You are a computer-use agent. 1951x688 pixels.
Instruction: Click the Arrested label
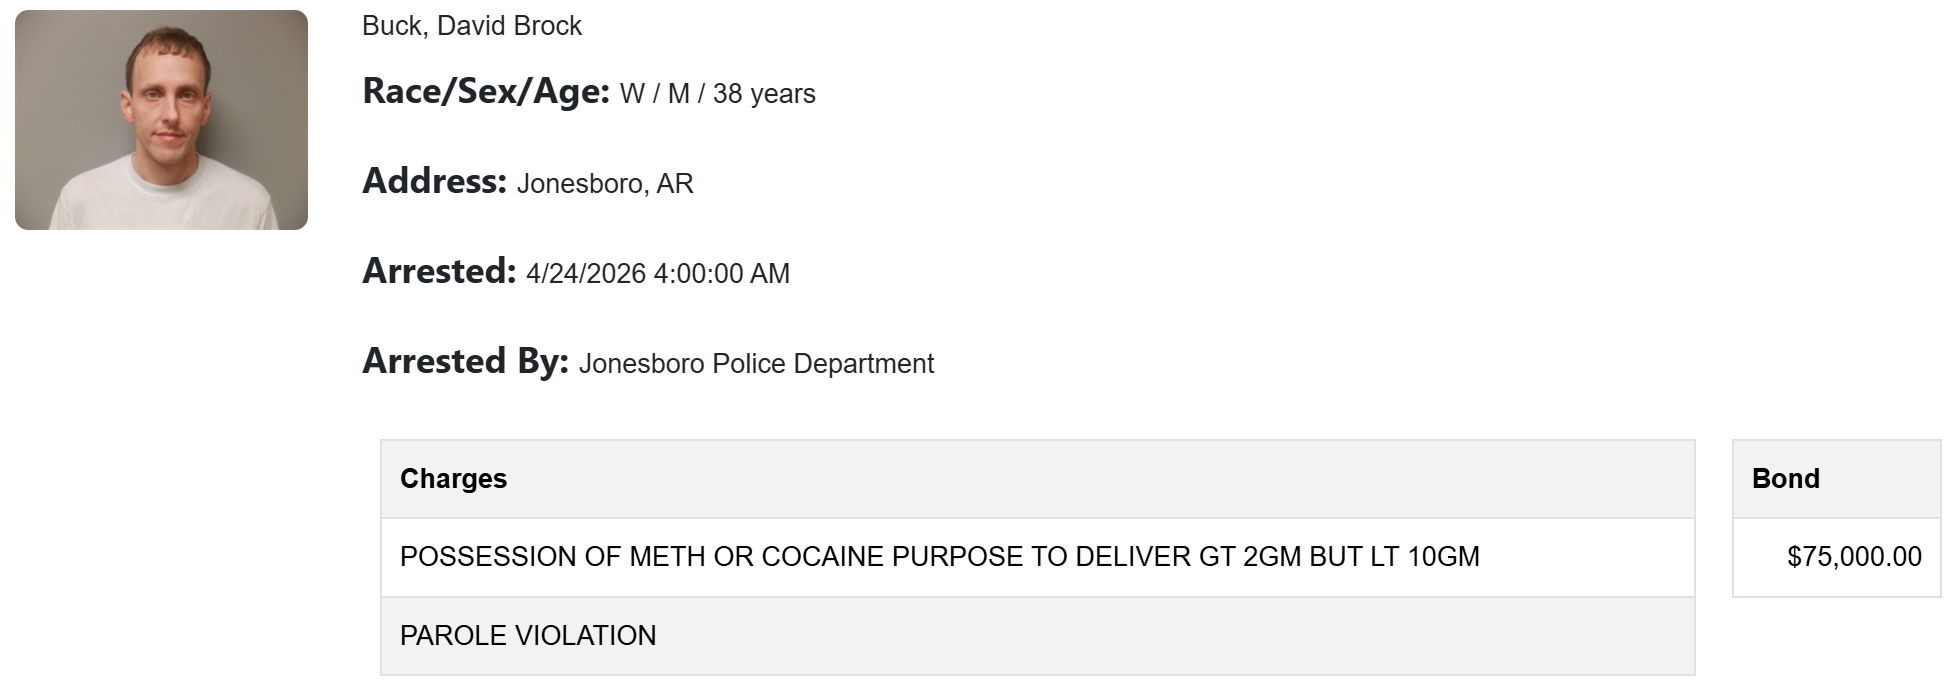[438, 272]
